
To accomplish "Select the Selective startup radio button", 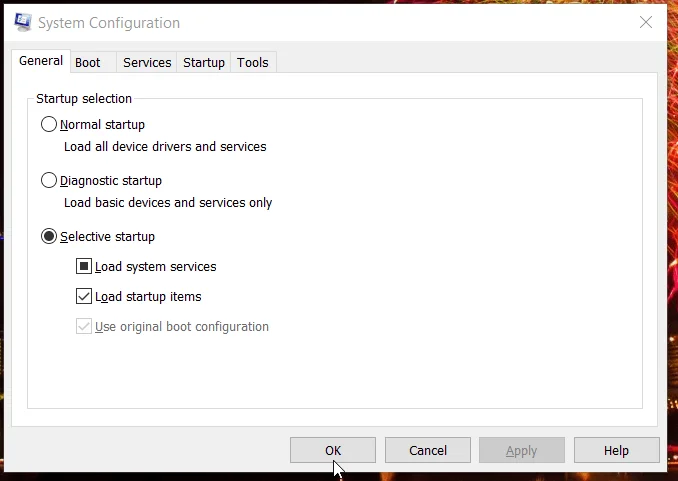I will pyautogui.click(x=49, y=237).
